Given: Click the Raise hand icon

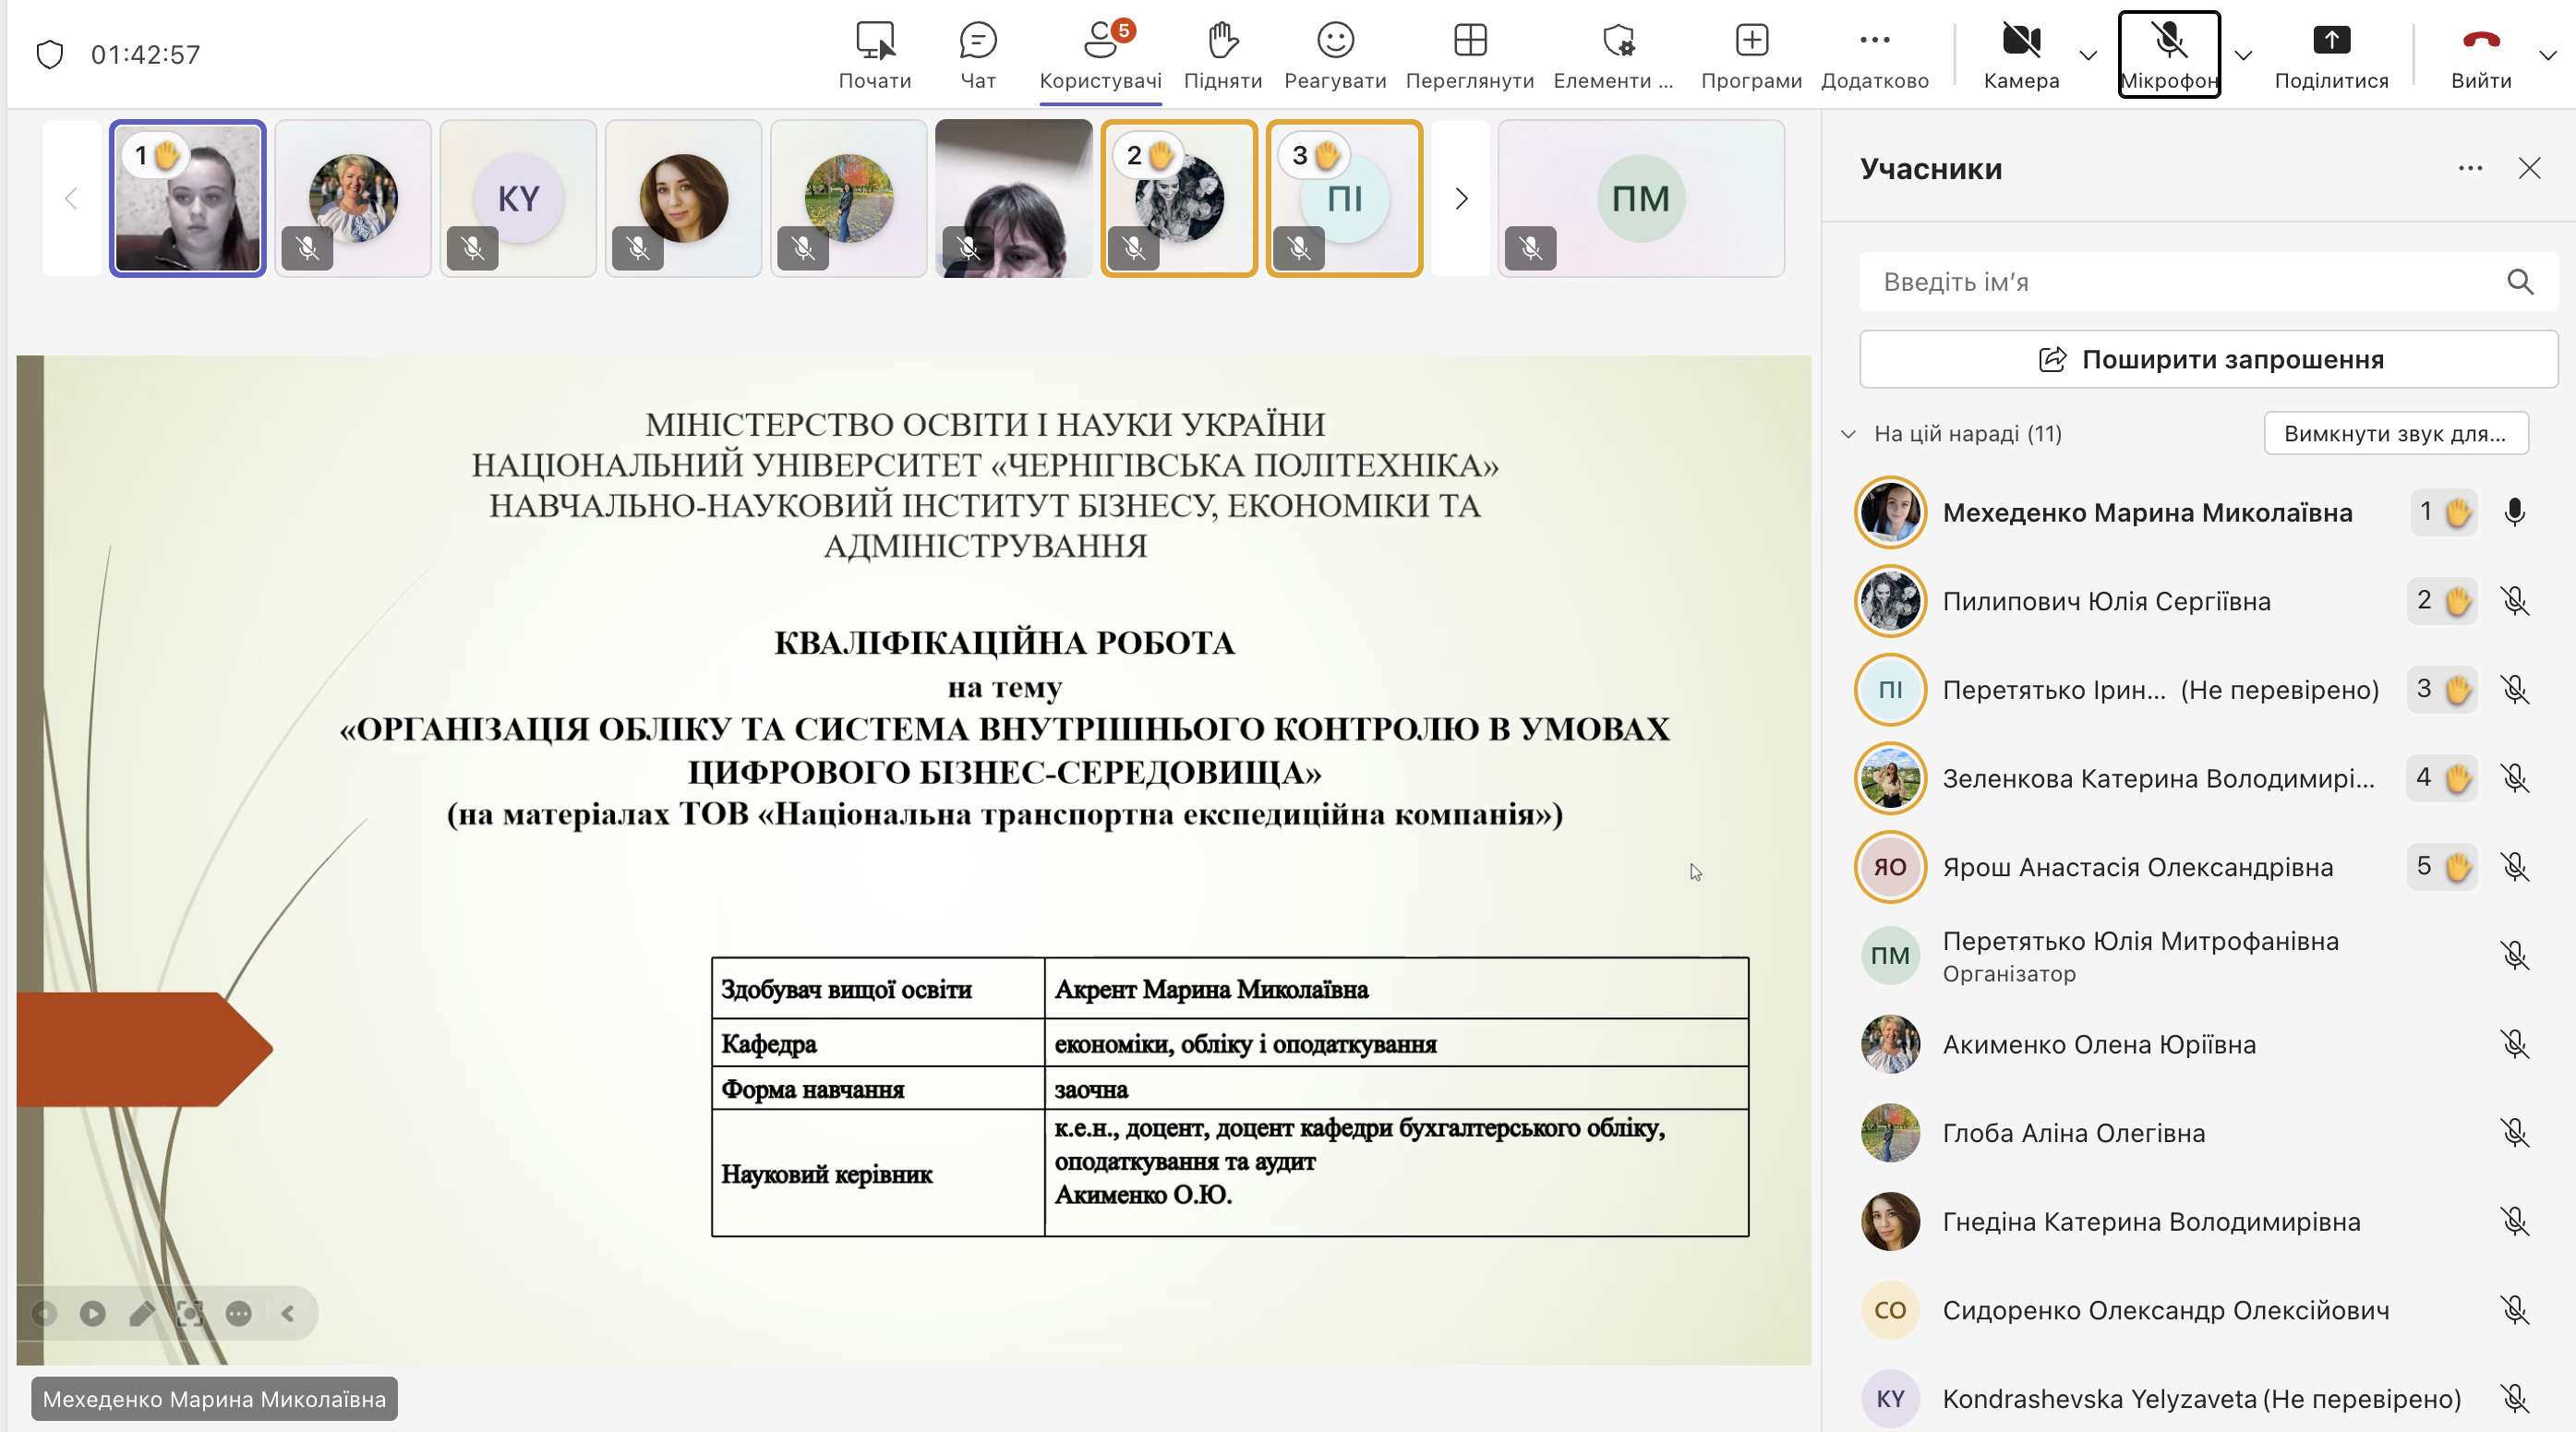Looking at the screenshot, I should pyautogui.click(x=1222, y=41).
